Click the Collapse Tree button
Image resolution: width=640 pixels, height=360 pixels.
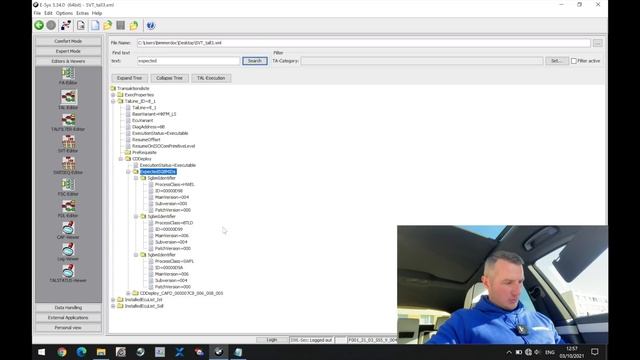(x=169, y=78)
